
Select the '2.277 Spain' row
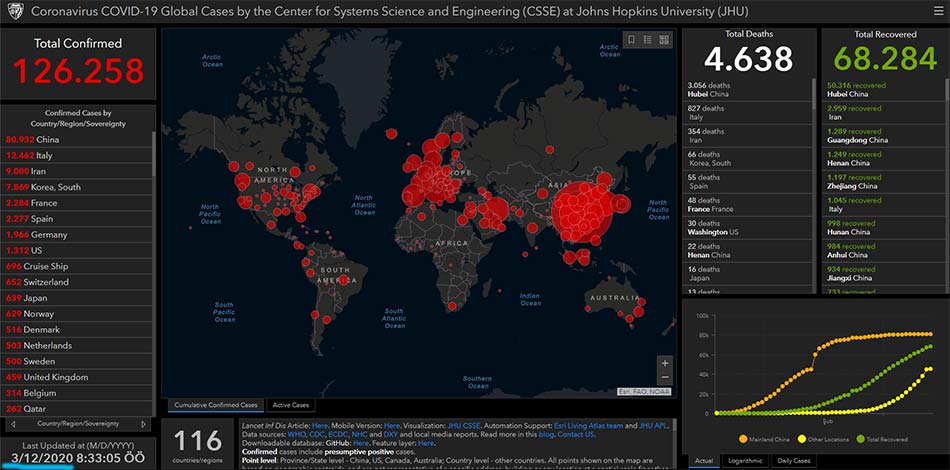76,219
